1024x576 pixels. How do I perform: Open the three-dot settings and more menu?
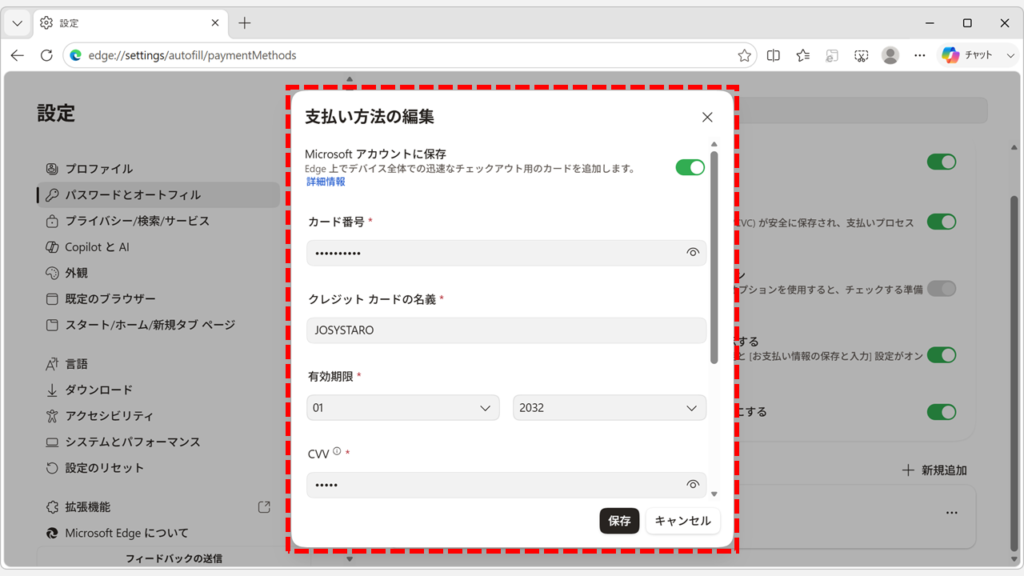pos(920,56)
